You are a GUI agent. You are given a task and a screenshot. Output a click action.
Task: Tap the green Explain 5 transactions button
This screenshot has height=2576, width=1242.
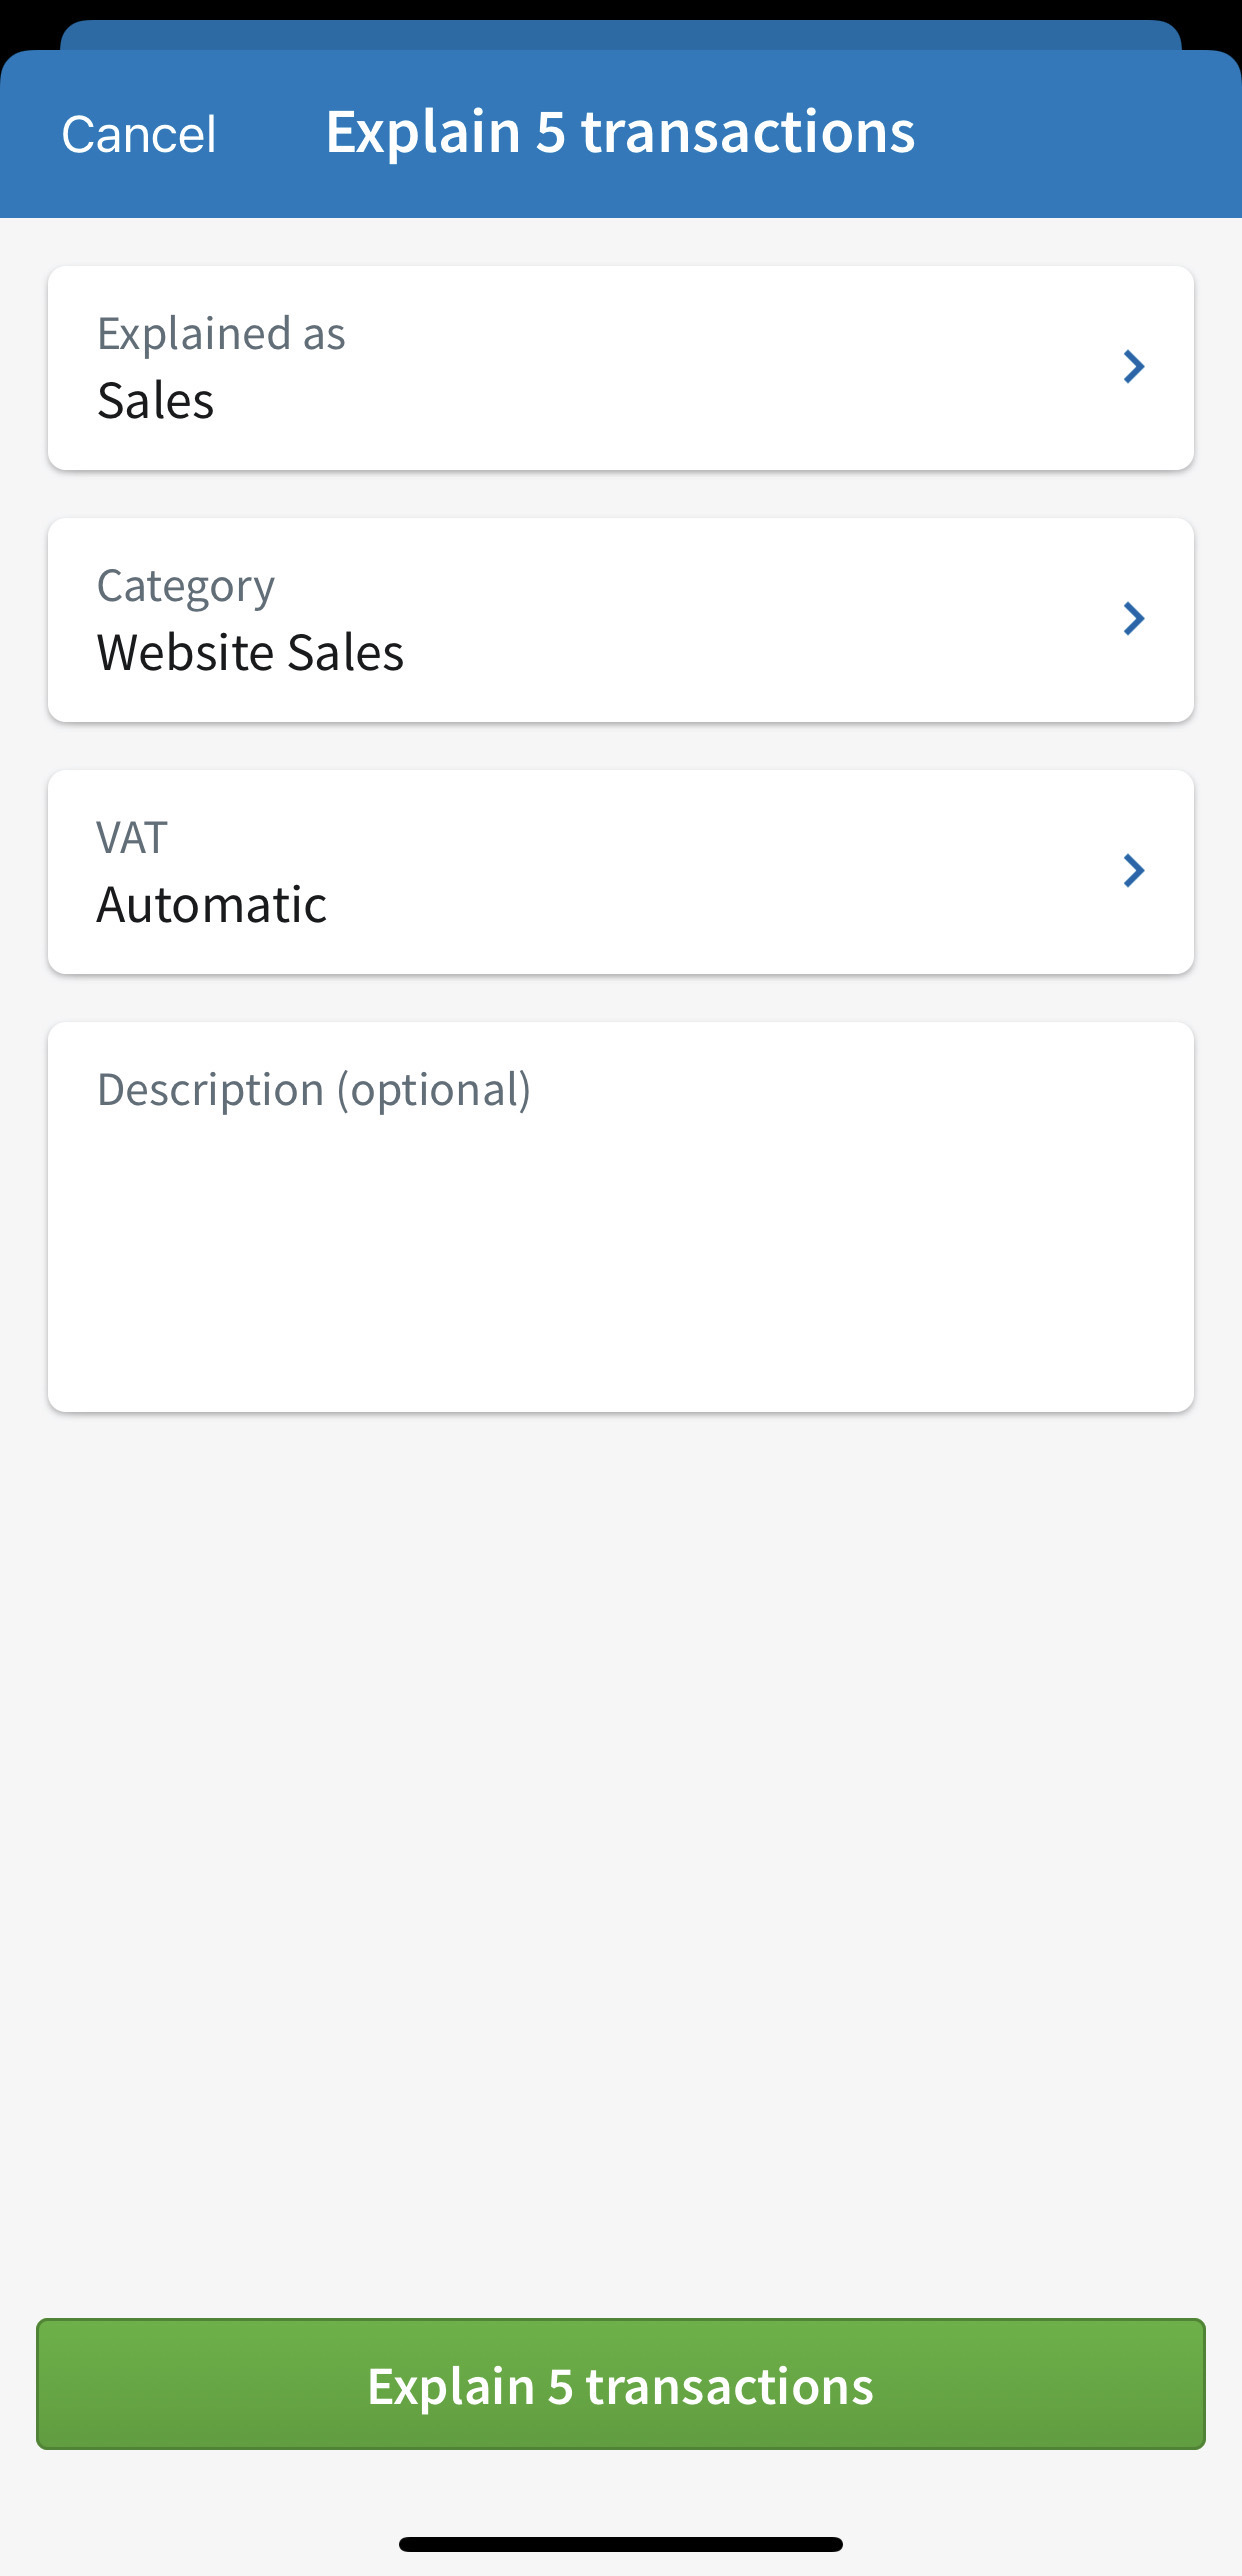tap(621, 2388)
